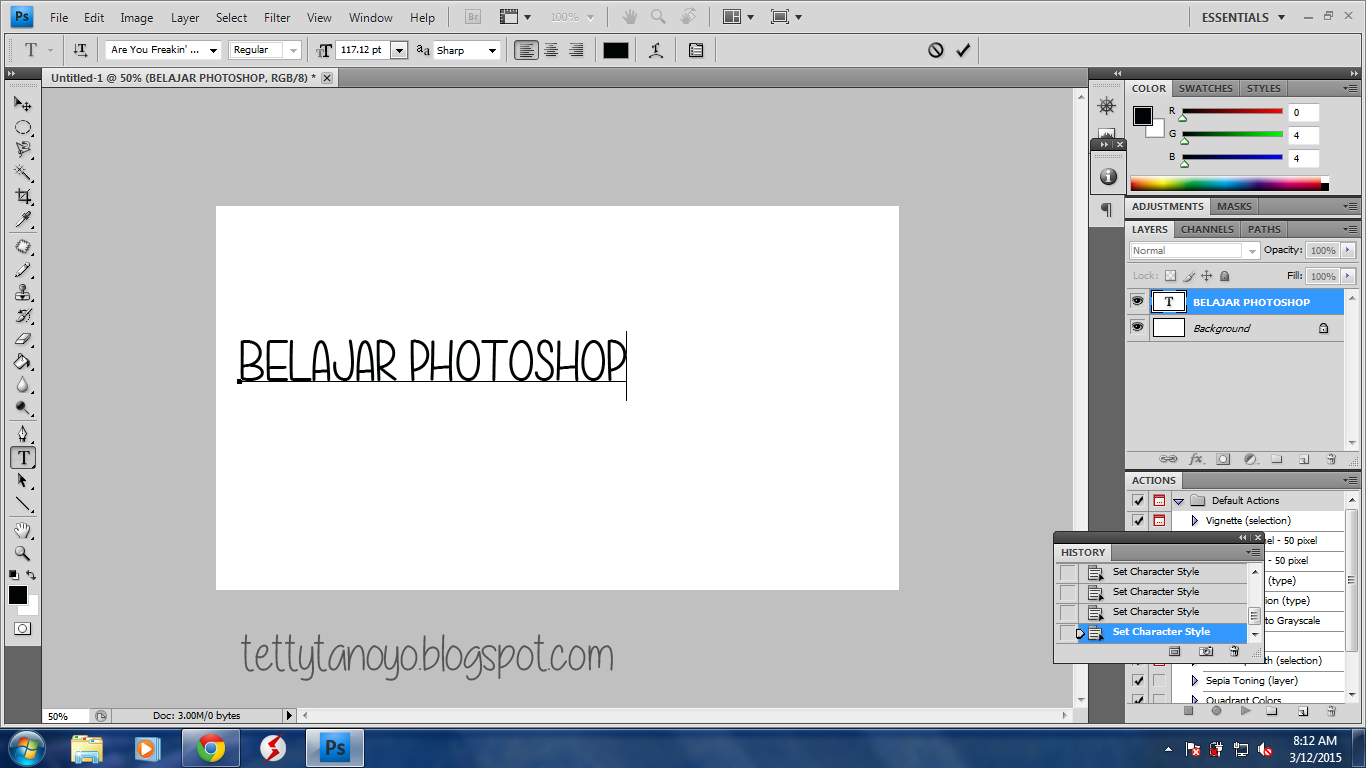Image resolution: width=1366 pixels, height=768 pixels.
Task: Open Windows Explorer from the taskbar
Action: point(88,748)
